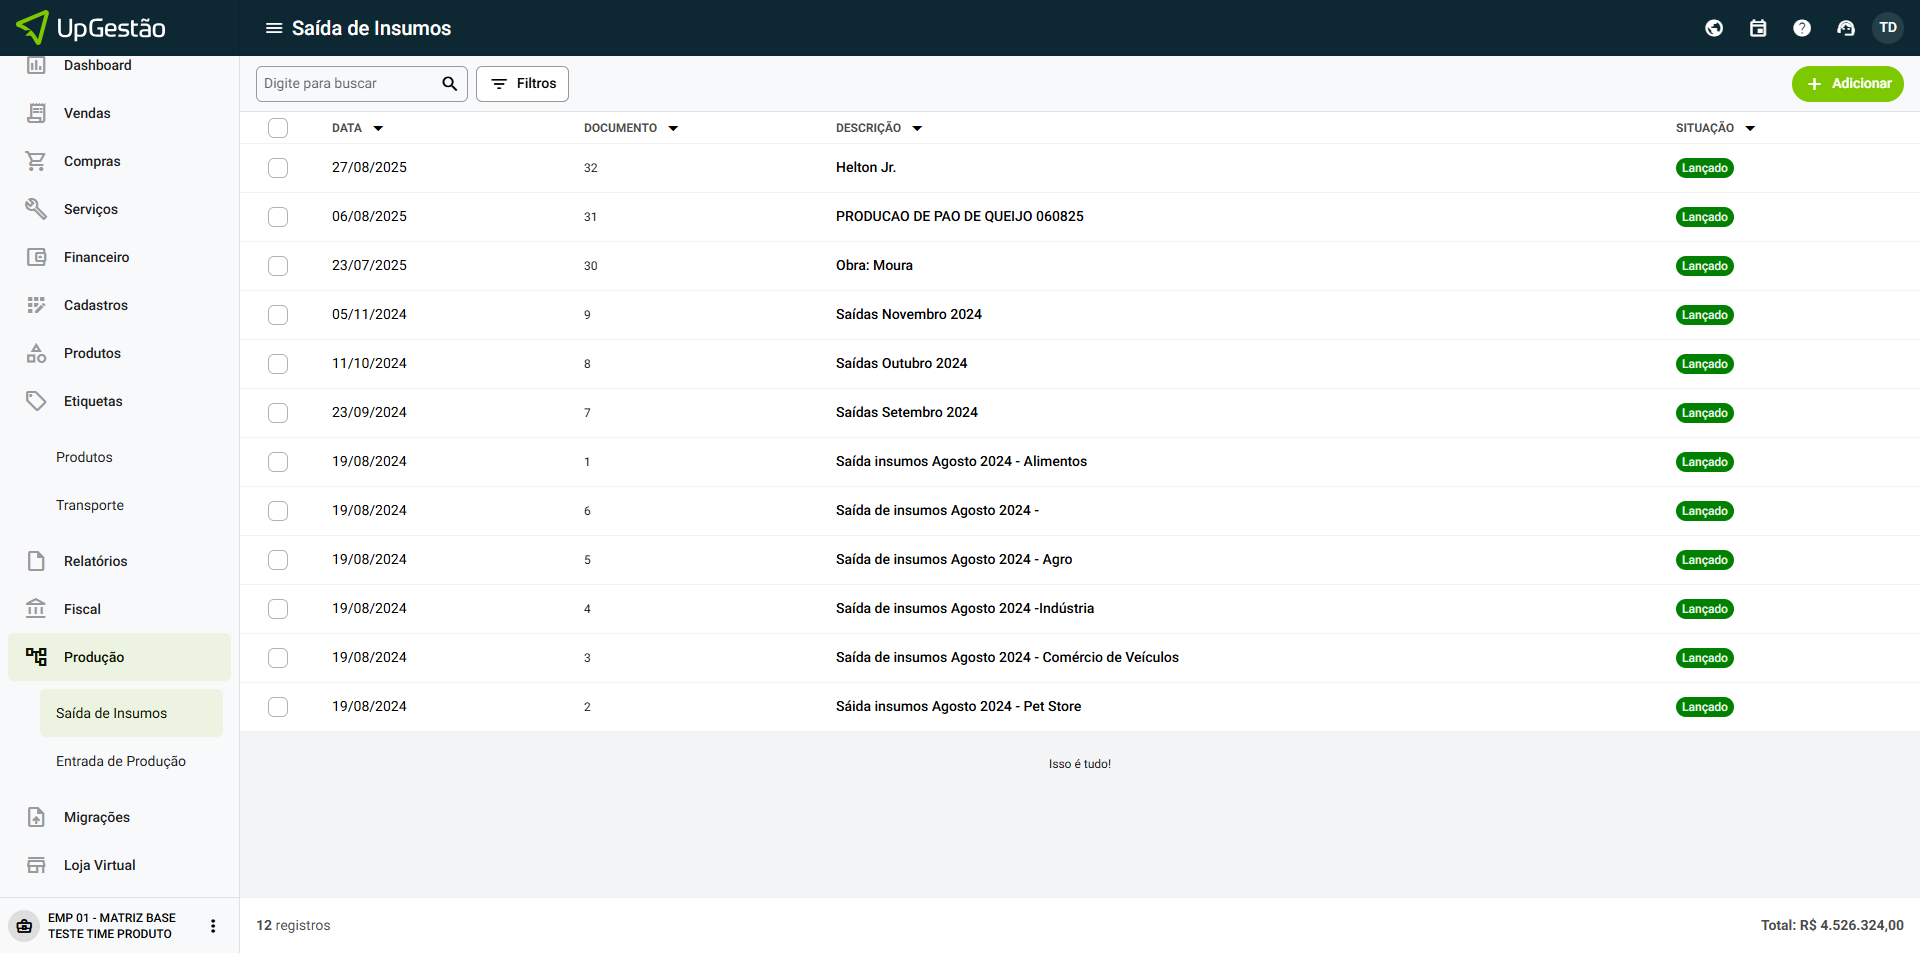Select the checkbox for Helton Jr. row
The height and width of the screenshot is (953, 1920).
coord(278,168)
